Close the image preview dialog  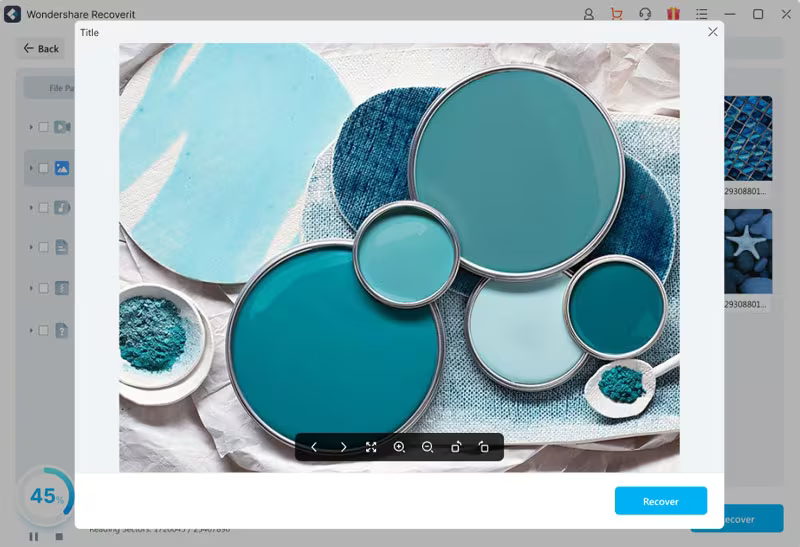tap(712, 32)
